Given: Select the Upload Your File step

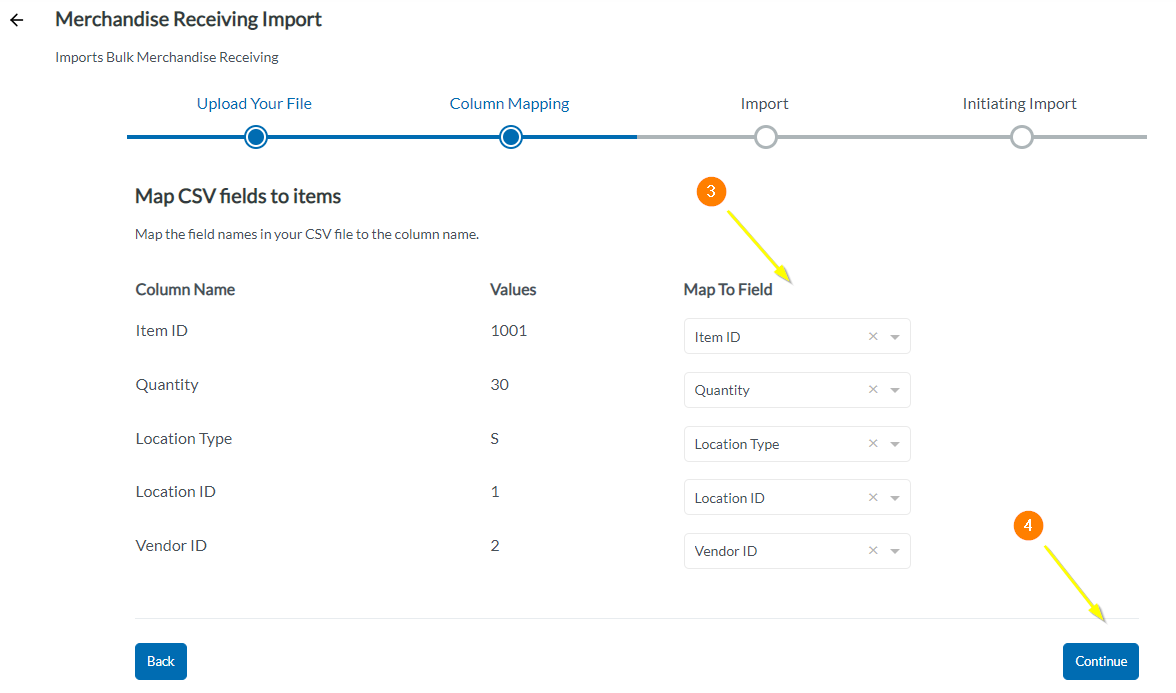Looking at the screenshot, I should 254,104.
